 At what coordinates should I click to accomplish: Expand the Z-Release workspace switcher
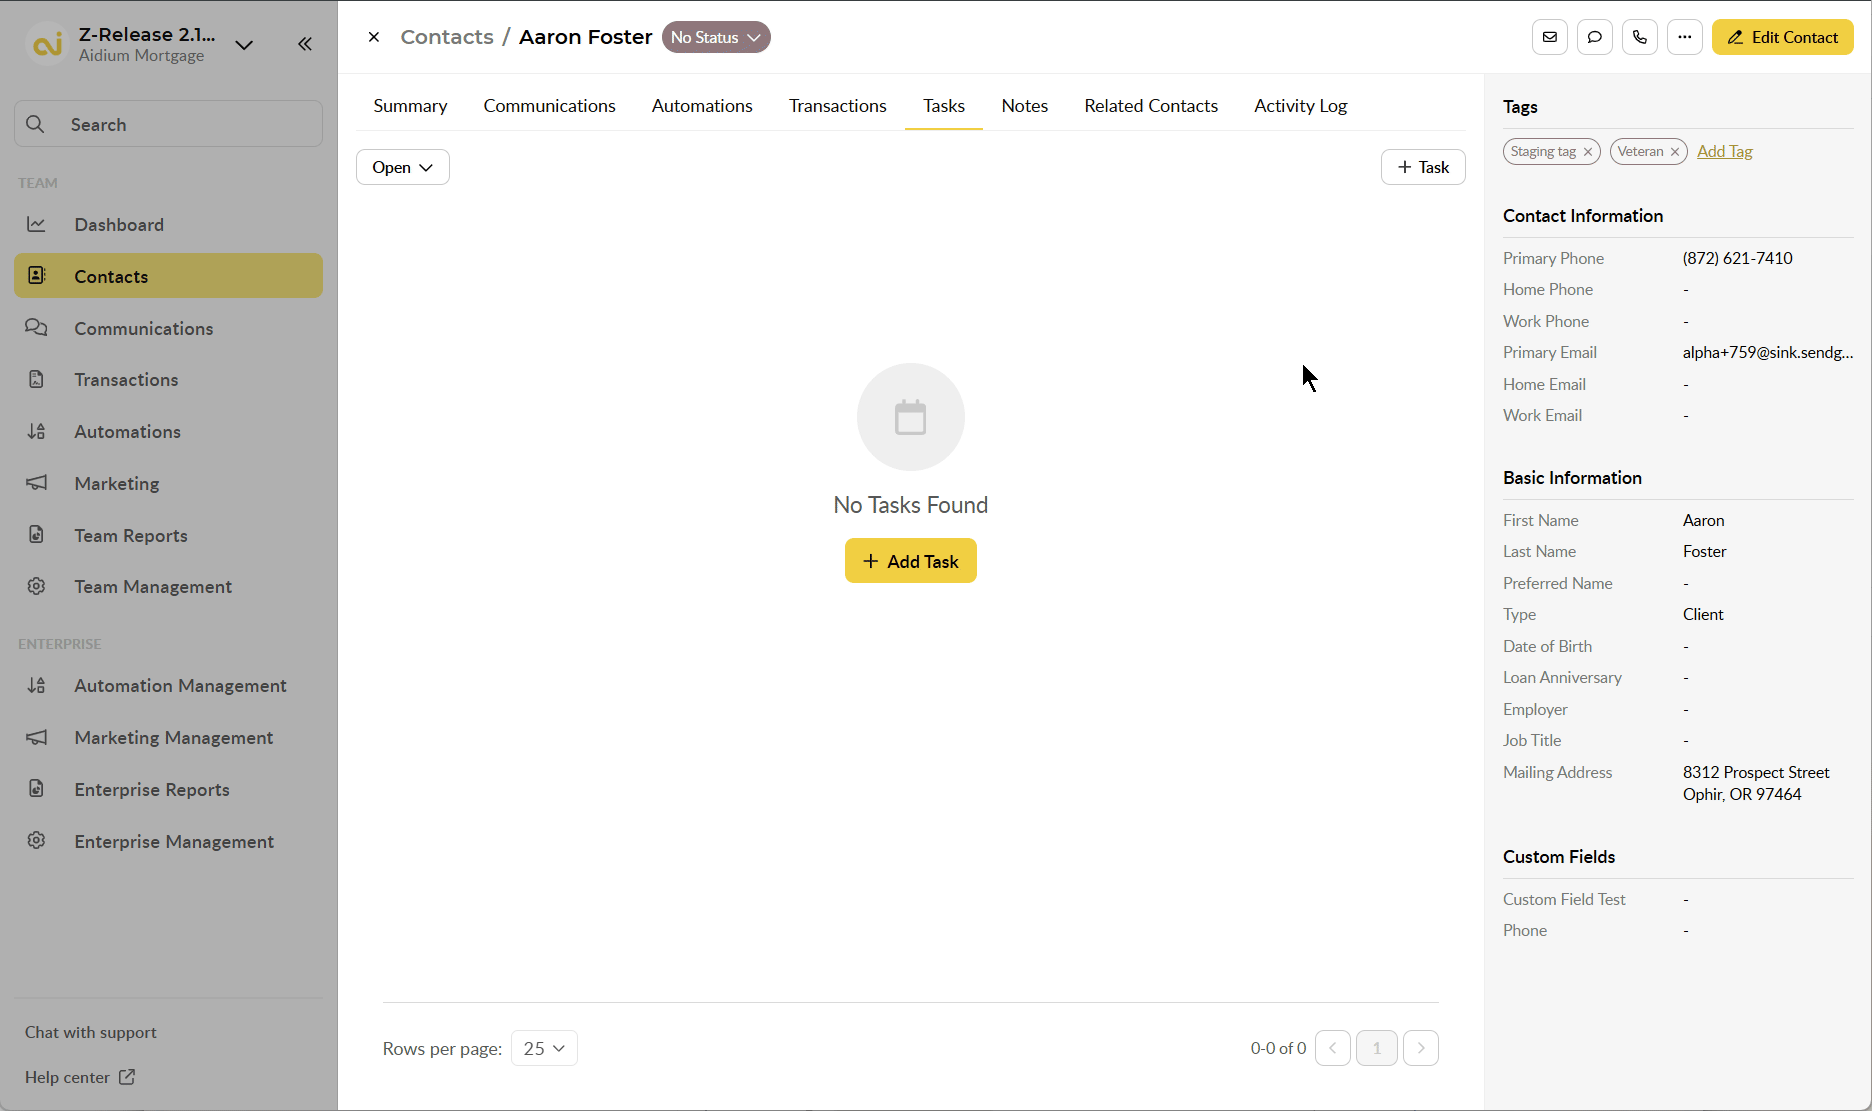point(244,44)
